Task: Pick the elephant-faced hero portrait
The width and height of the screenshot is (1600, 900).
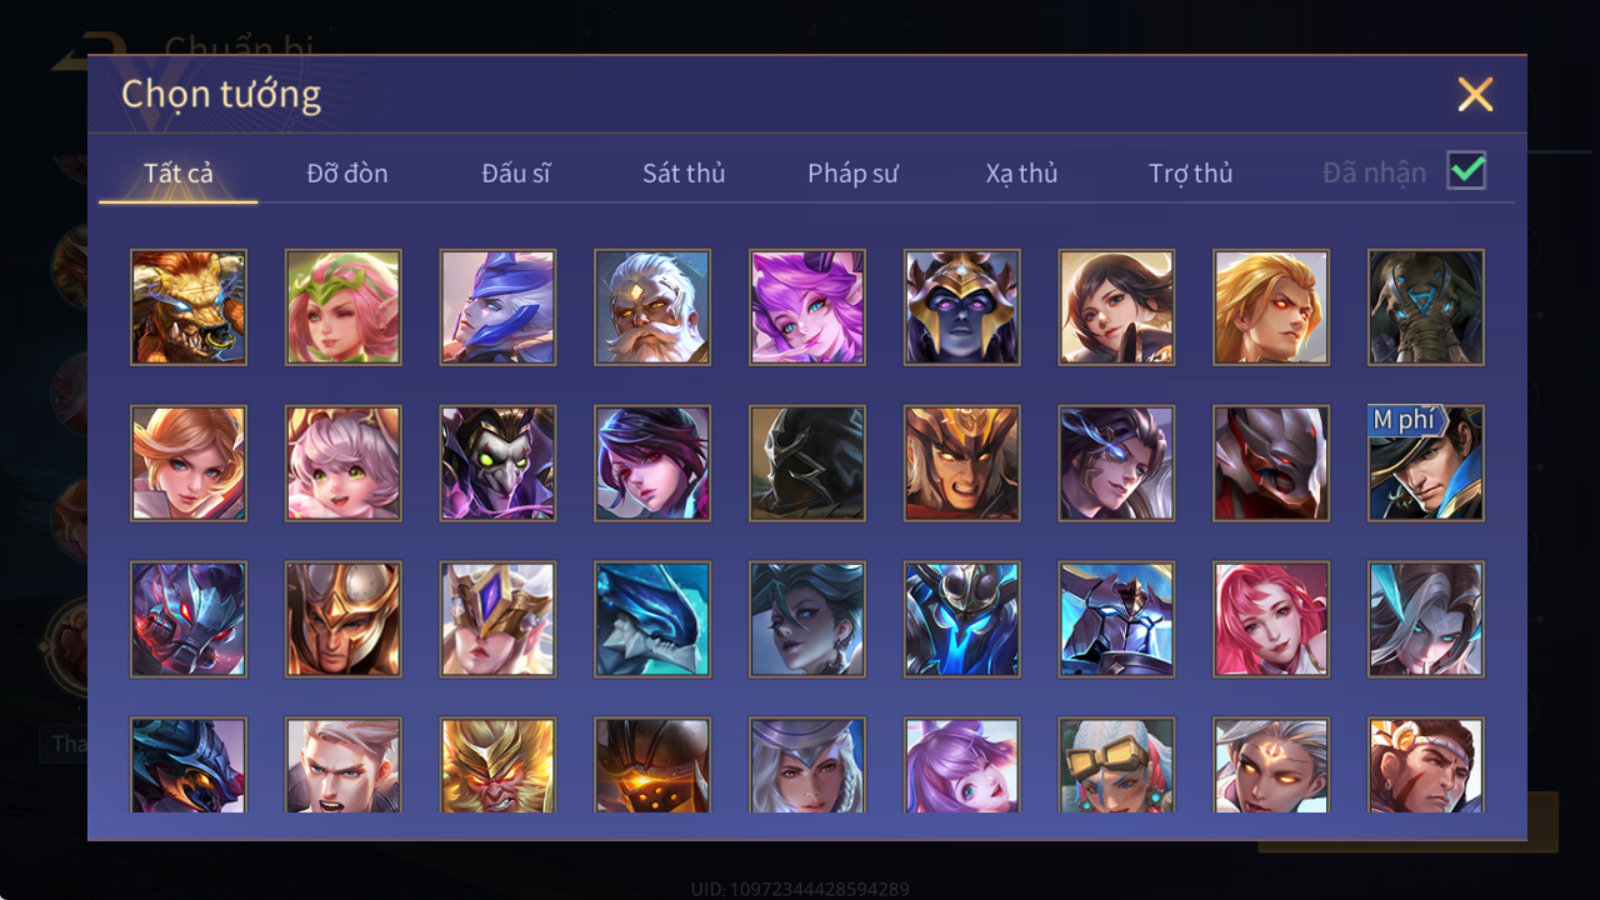Action: [x=1426, y=307]
